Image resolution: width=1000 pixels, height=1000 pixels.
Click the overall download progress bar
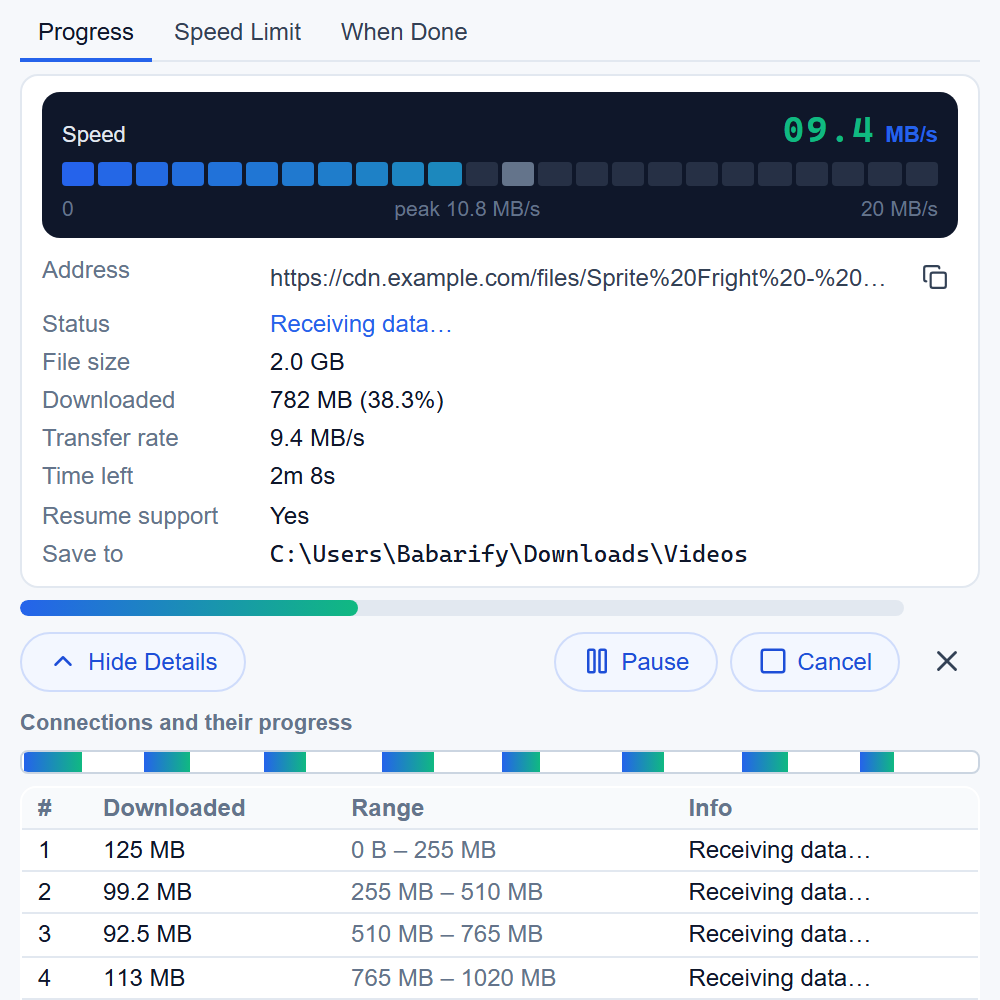(462, 608)
